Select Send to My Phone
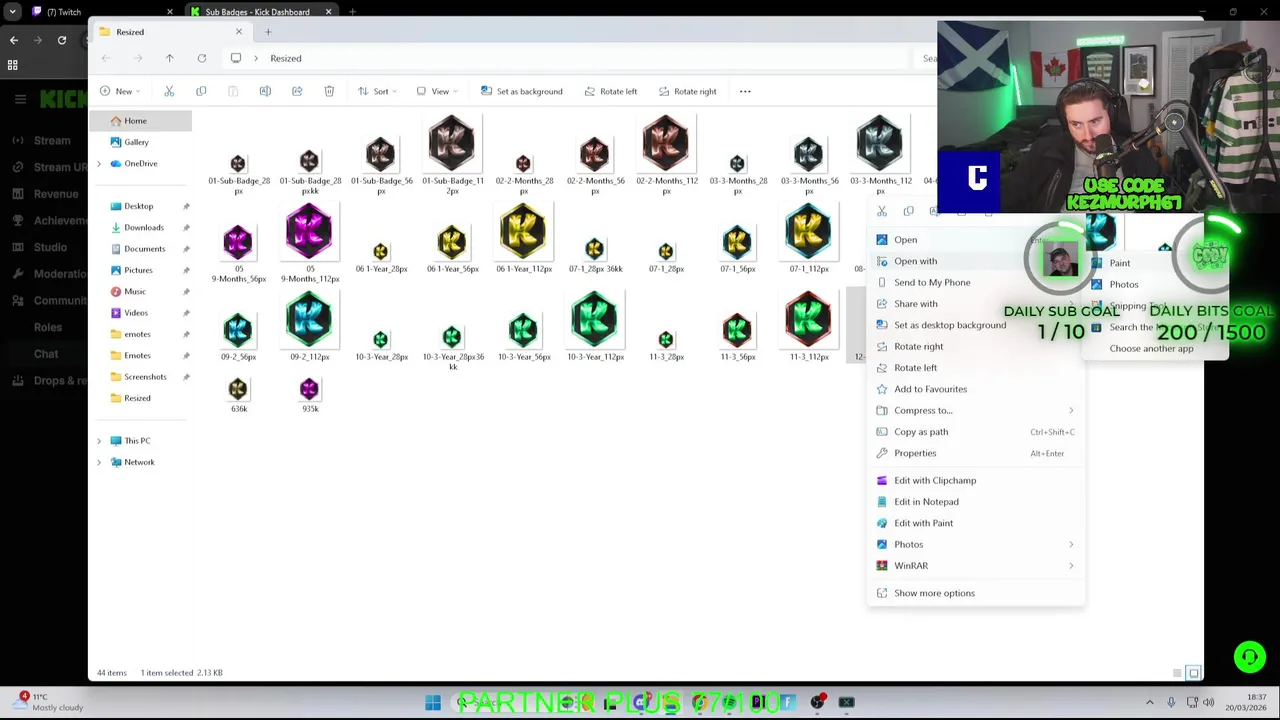Image resolution: width=1280 pixels, height=720 pixels. [x=975, y=283]
